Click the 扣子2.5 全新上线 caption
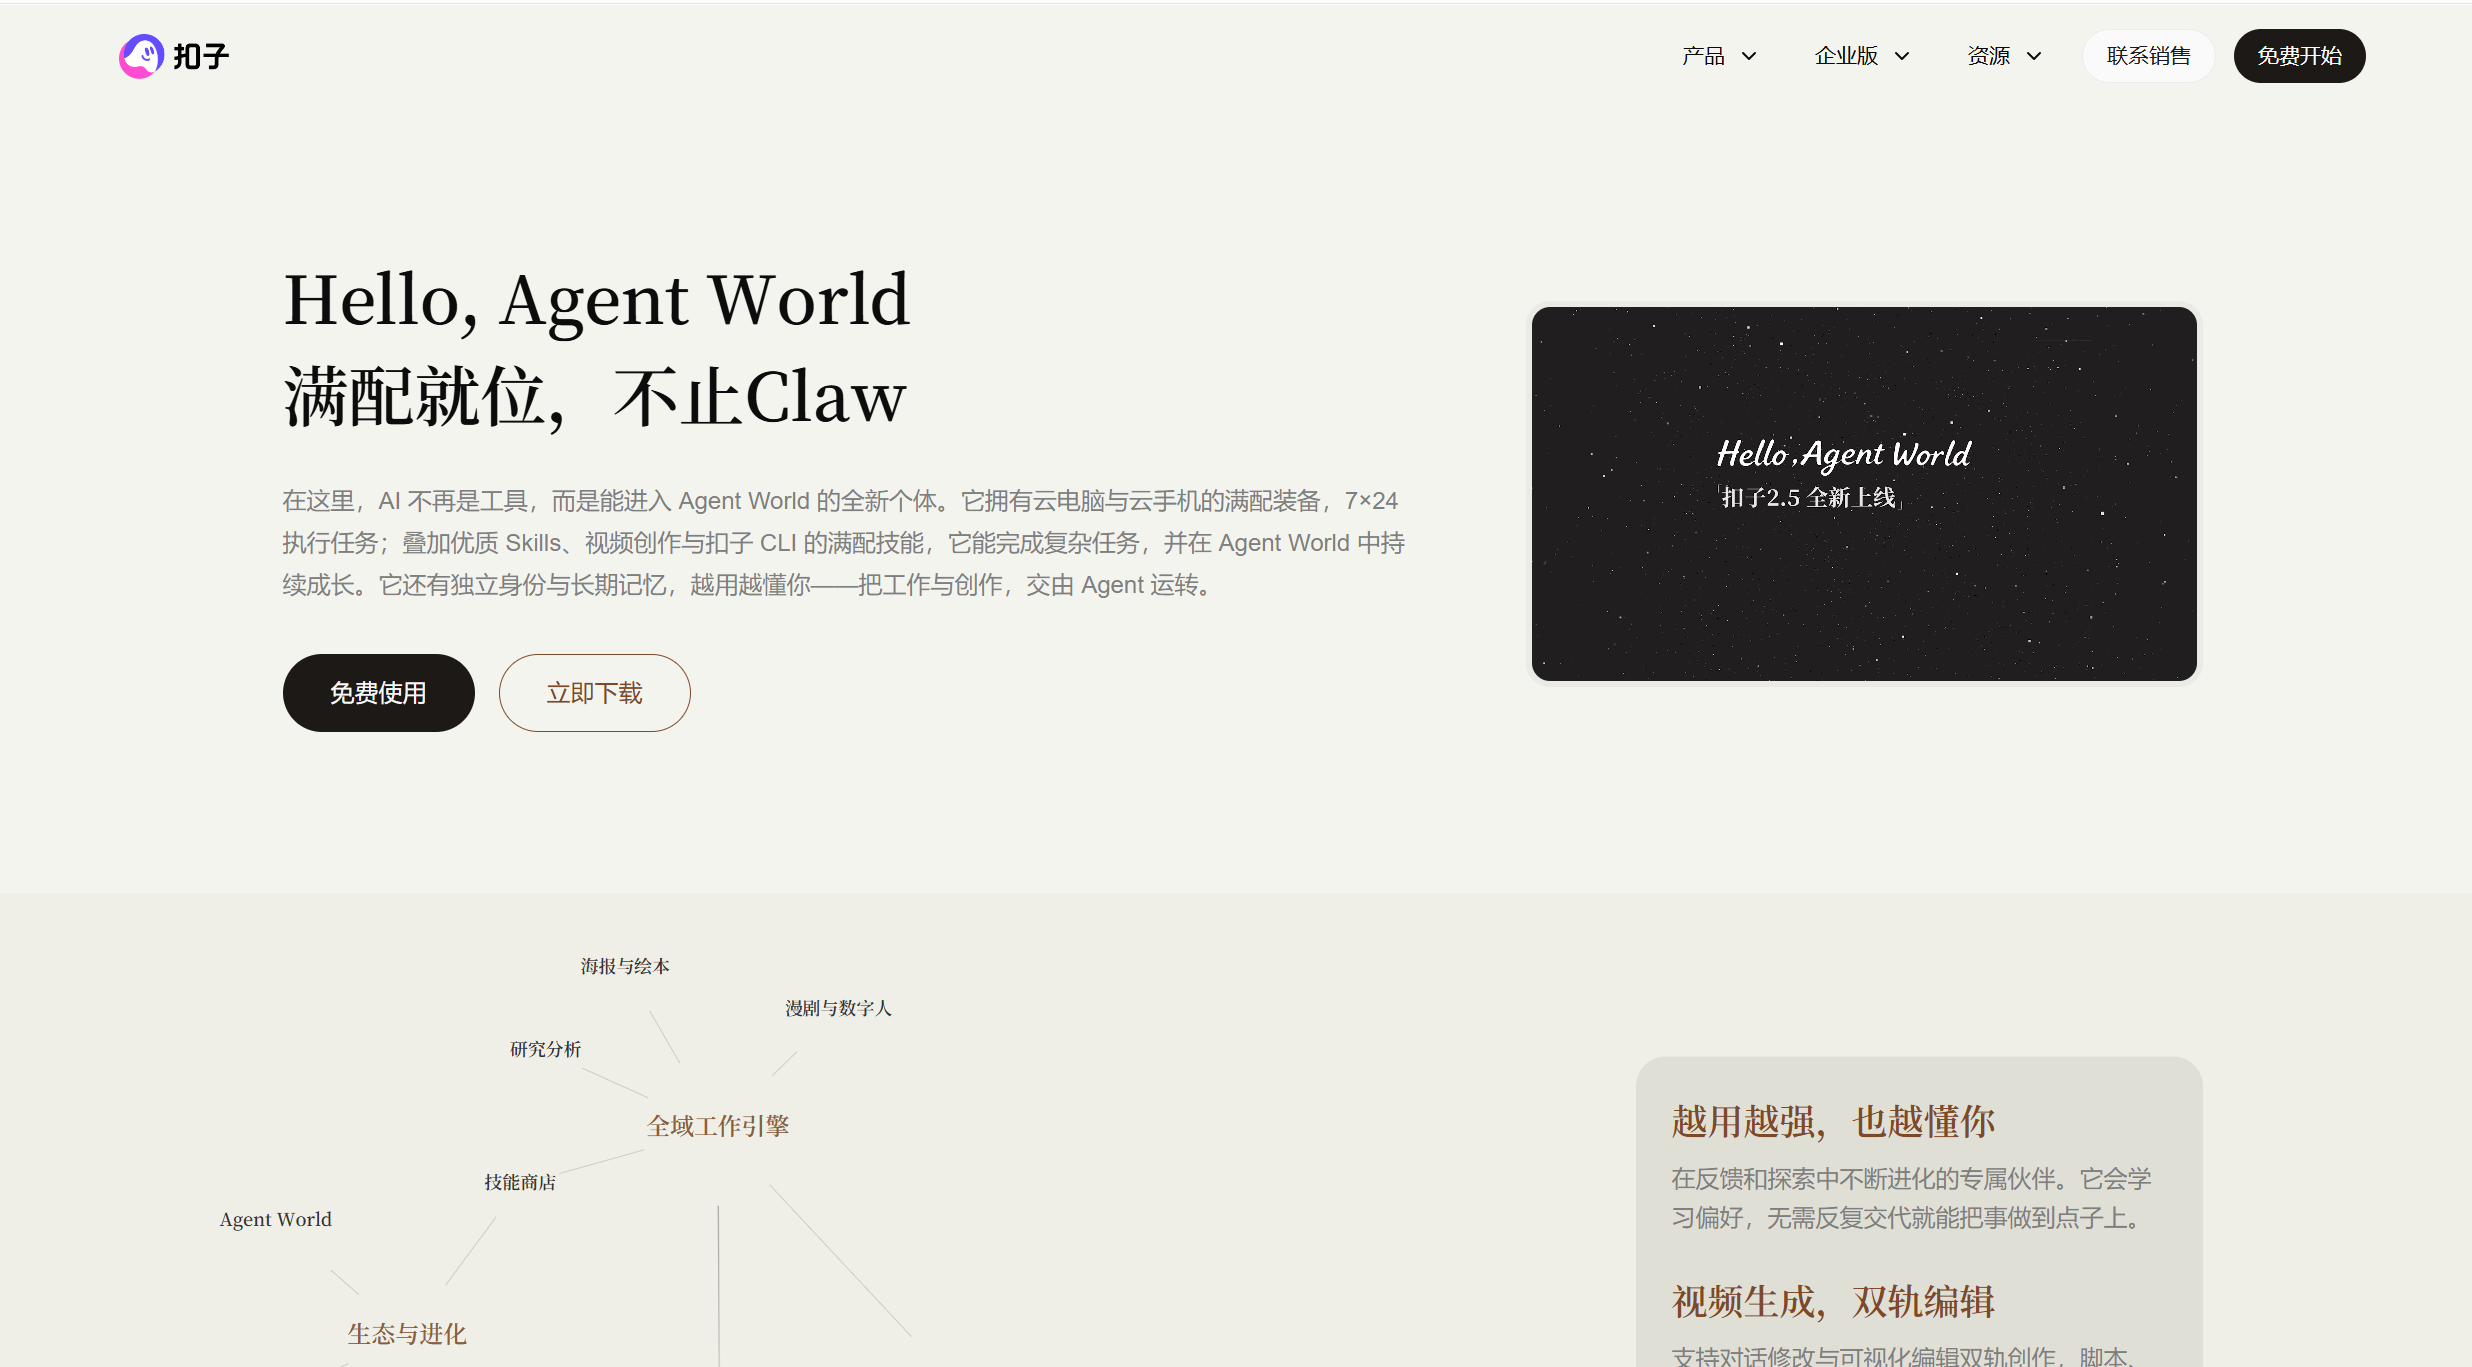2472x1367 pixels. coord(1808,498)
